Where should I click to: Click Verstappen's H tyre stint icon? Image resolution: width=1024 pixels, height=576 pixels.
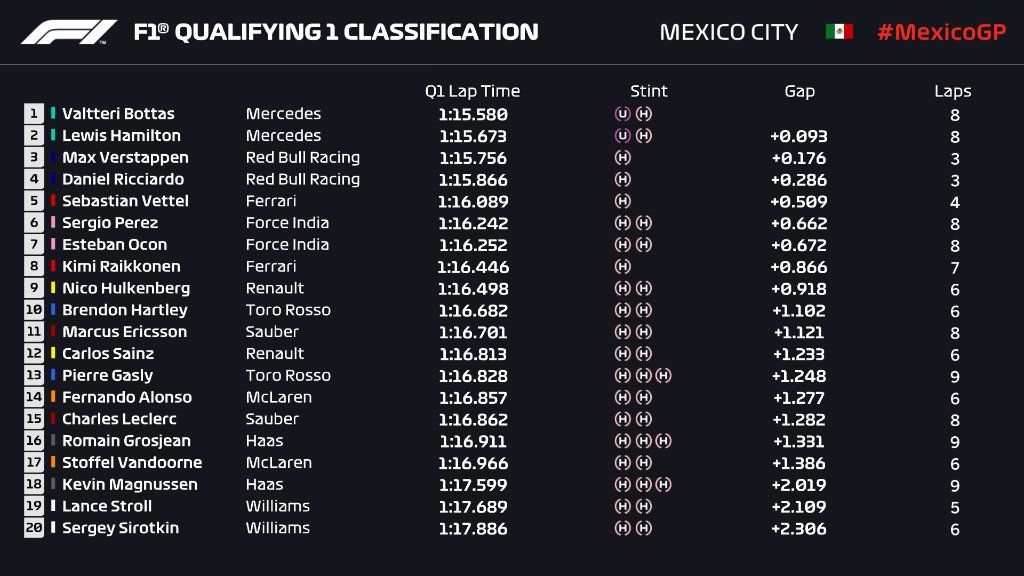(x=622, y=157)
